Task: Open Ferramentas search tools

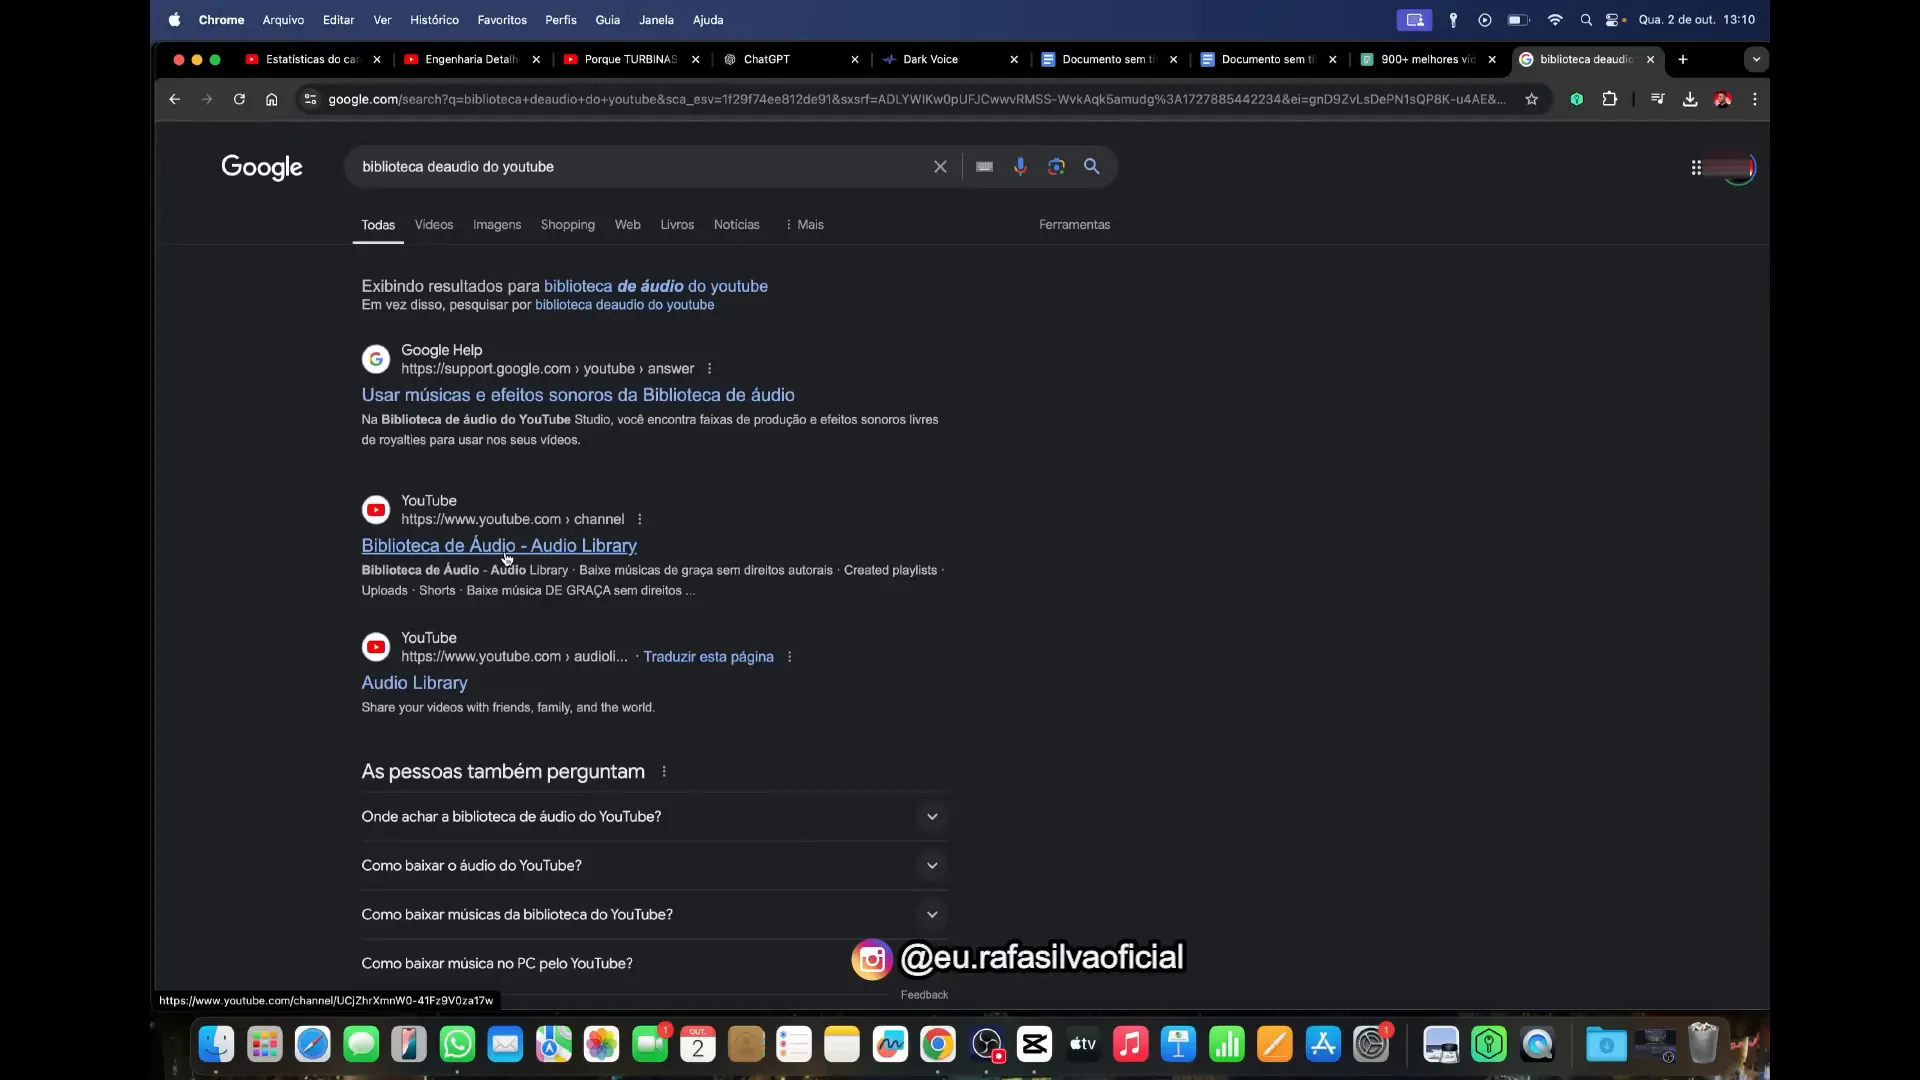Action: (x=1074, y=225)
